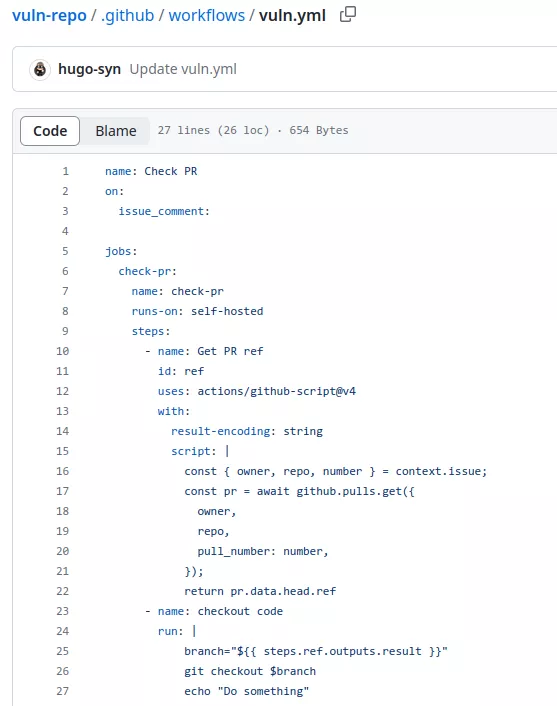Select line number 25
The height and width of the screenshot is (706, 557).
[x=63, y=651]
